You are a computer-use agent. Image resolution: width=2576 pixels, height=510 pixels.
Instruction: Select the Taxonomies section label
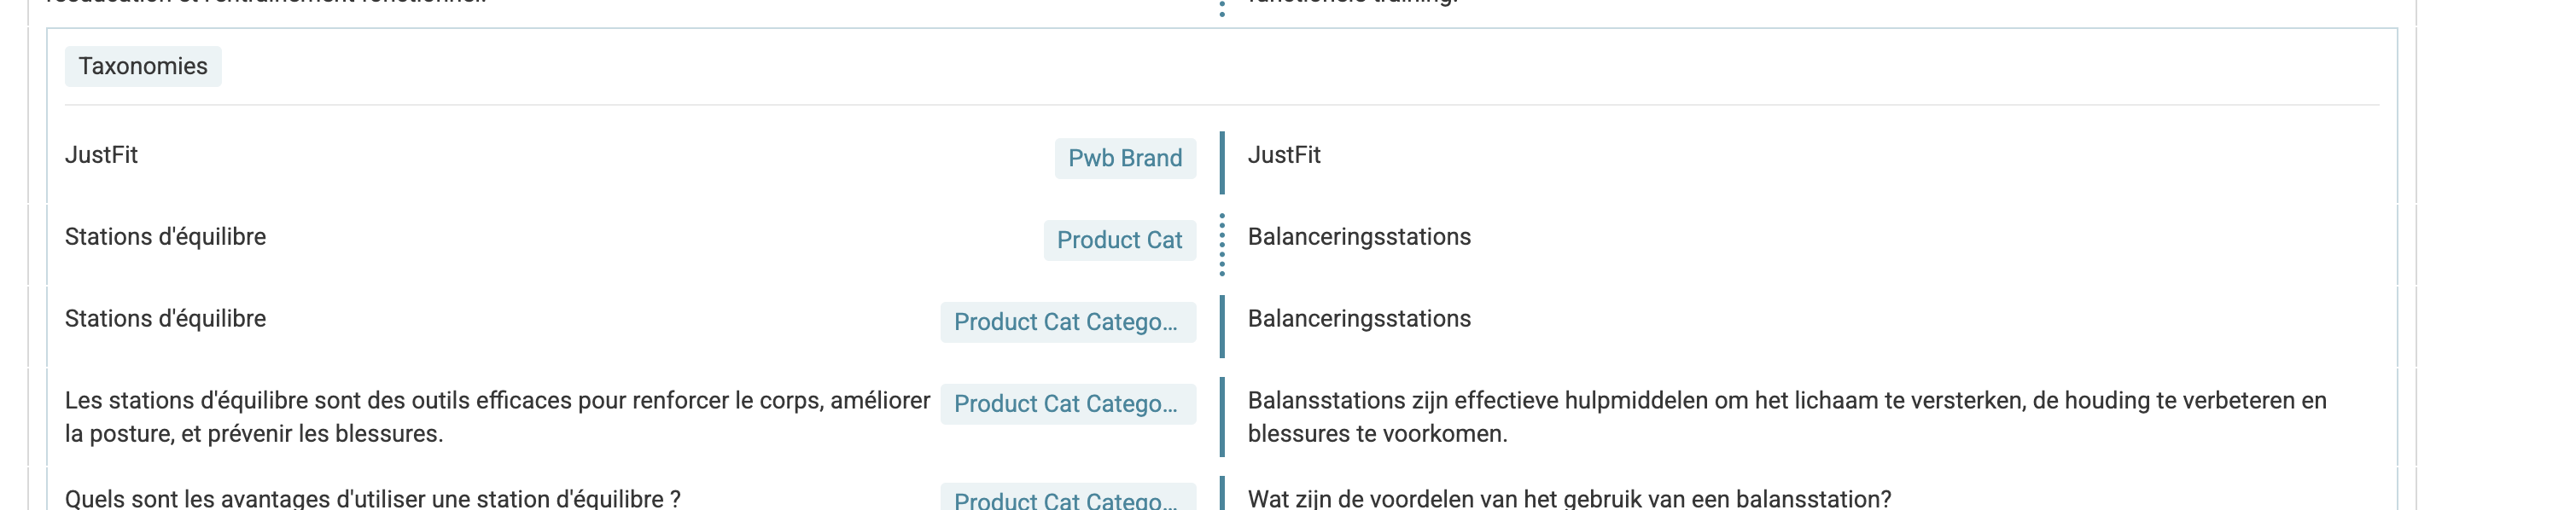point(143,66)
